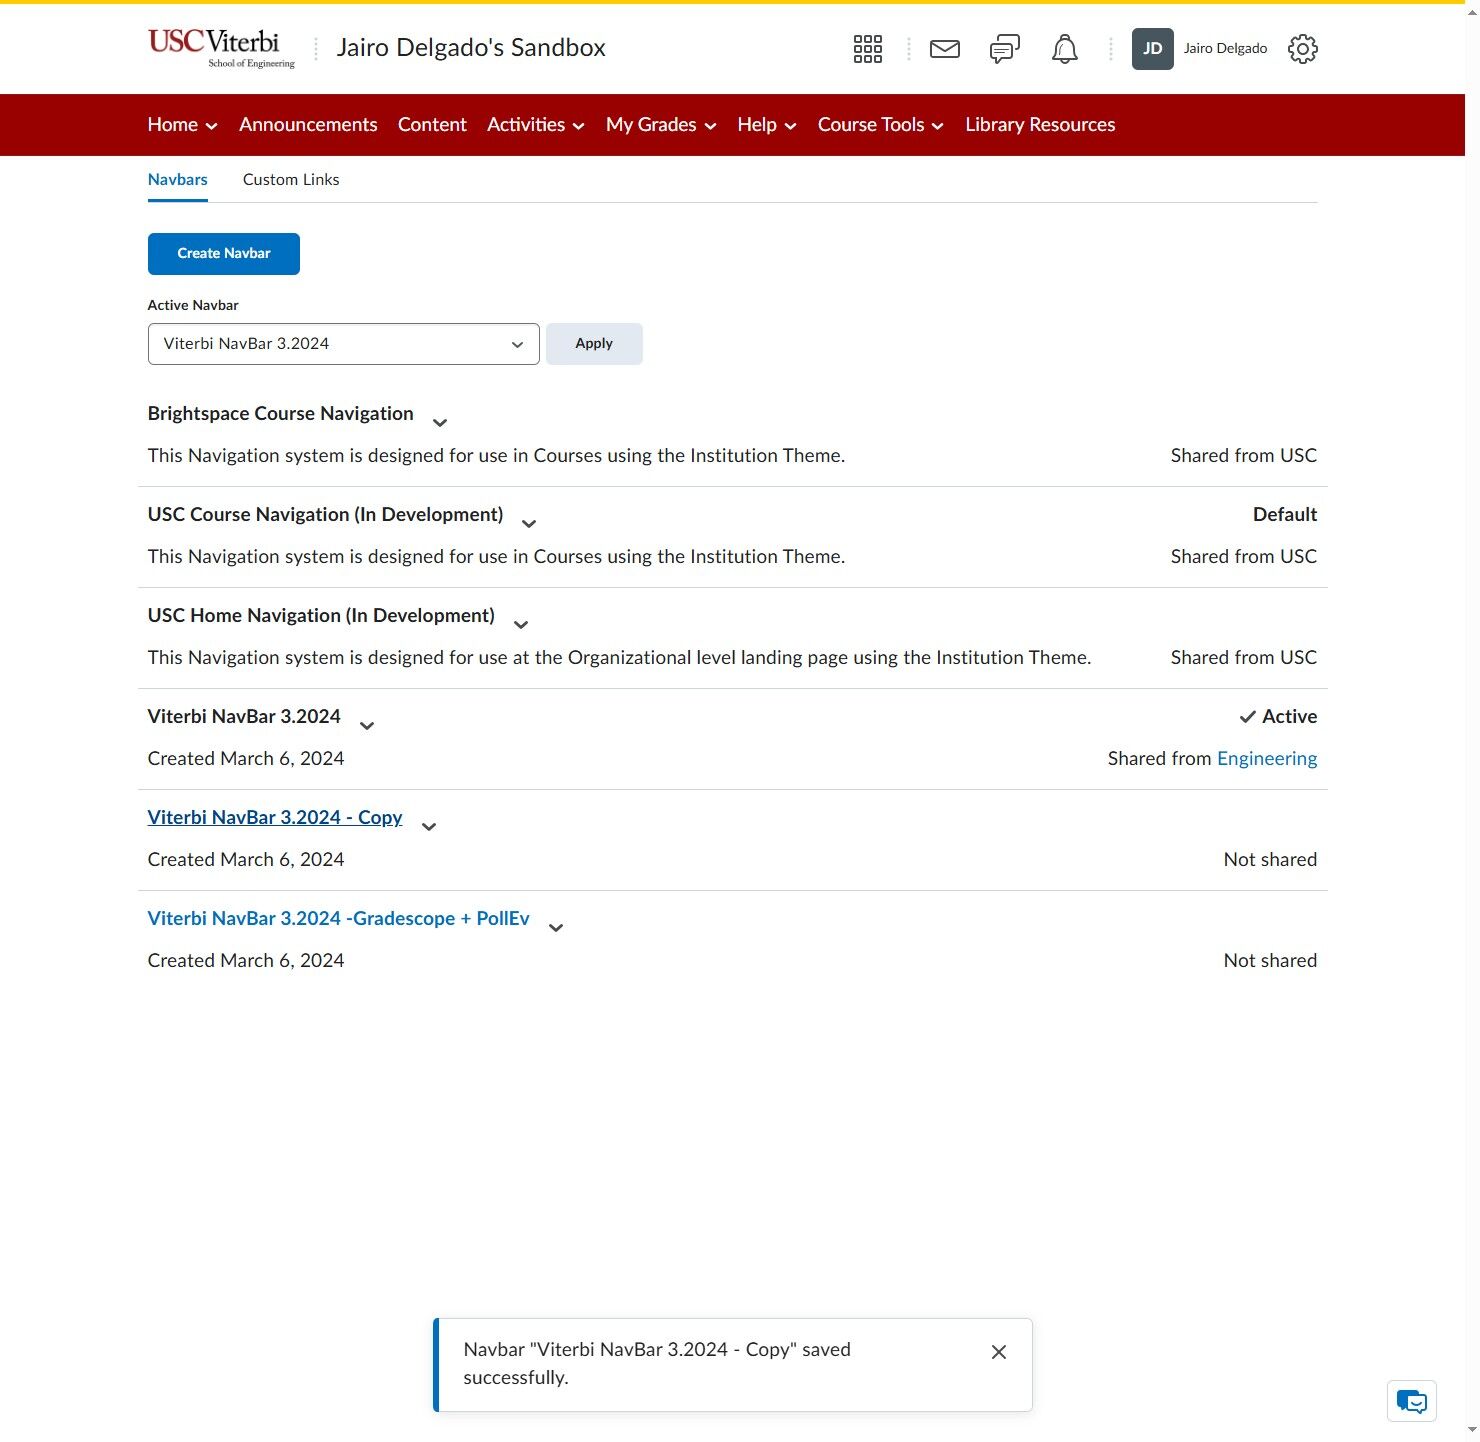Switch to the Navbars tab
The width and height of the screenshot is (1480, 1442).
(178, 180)
